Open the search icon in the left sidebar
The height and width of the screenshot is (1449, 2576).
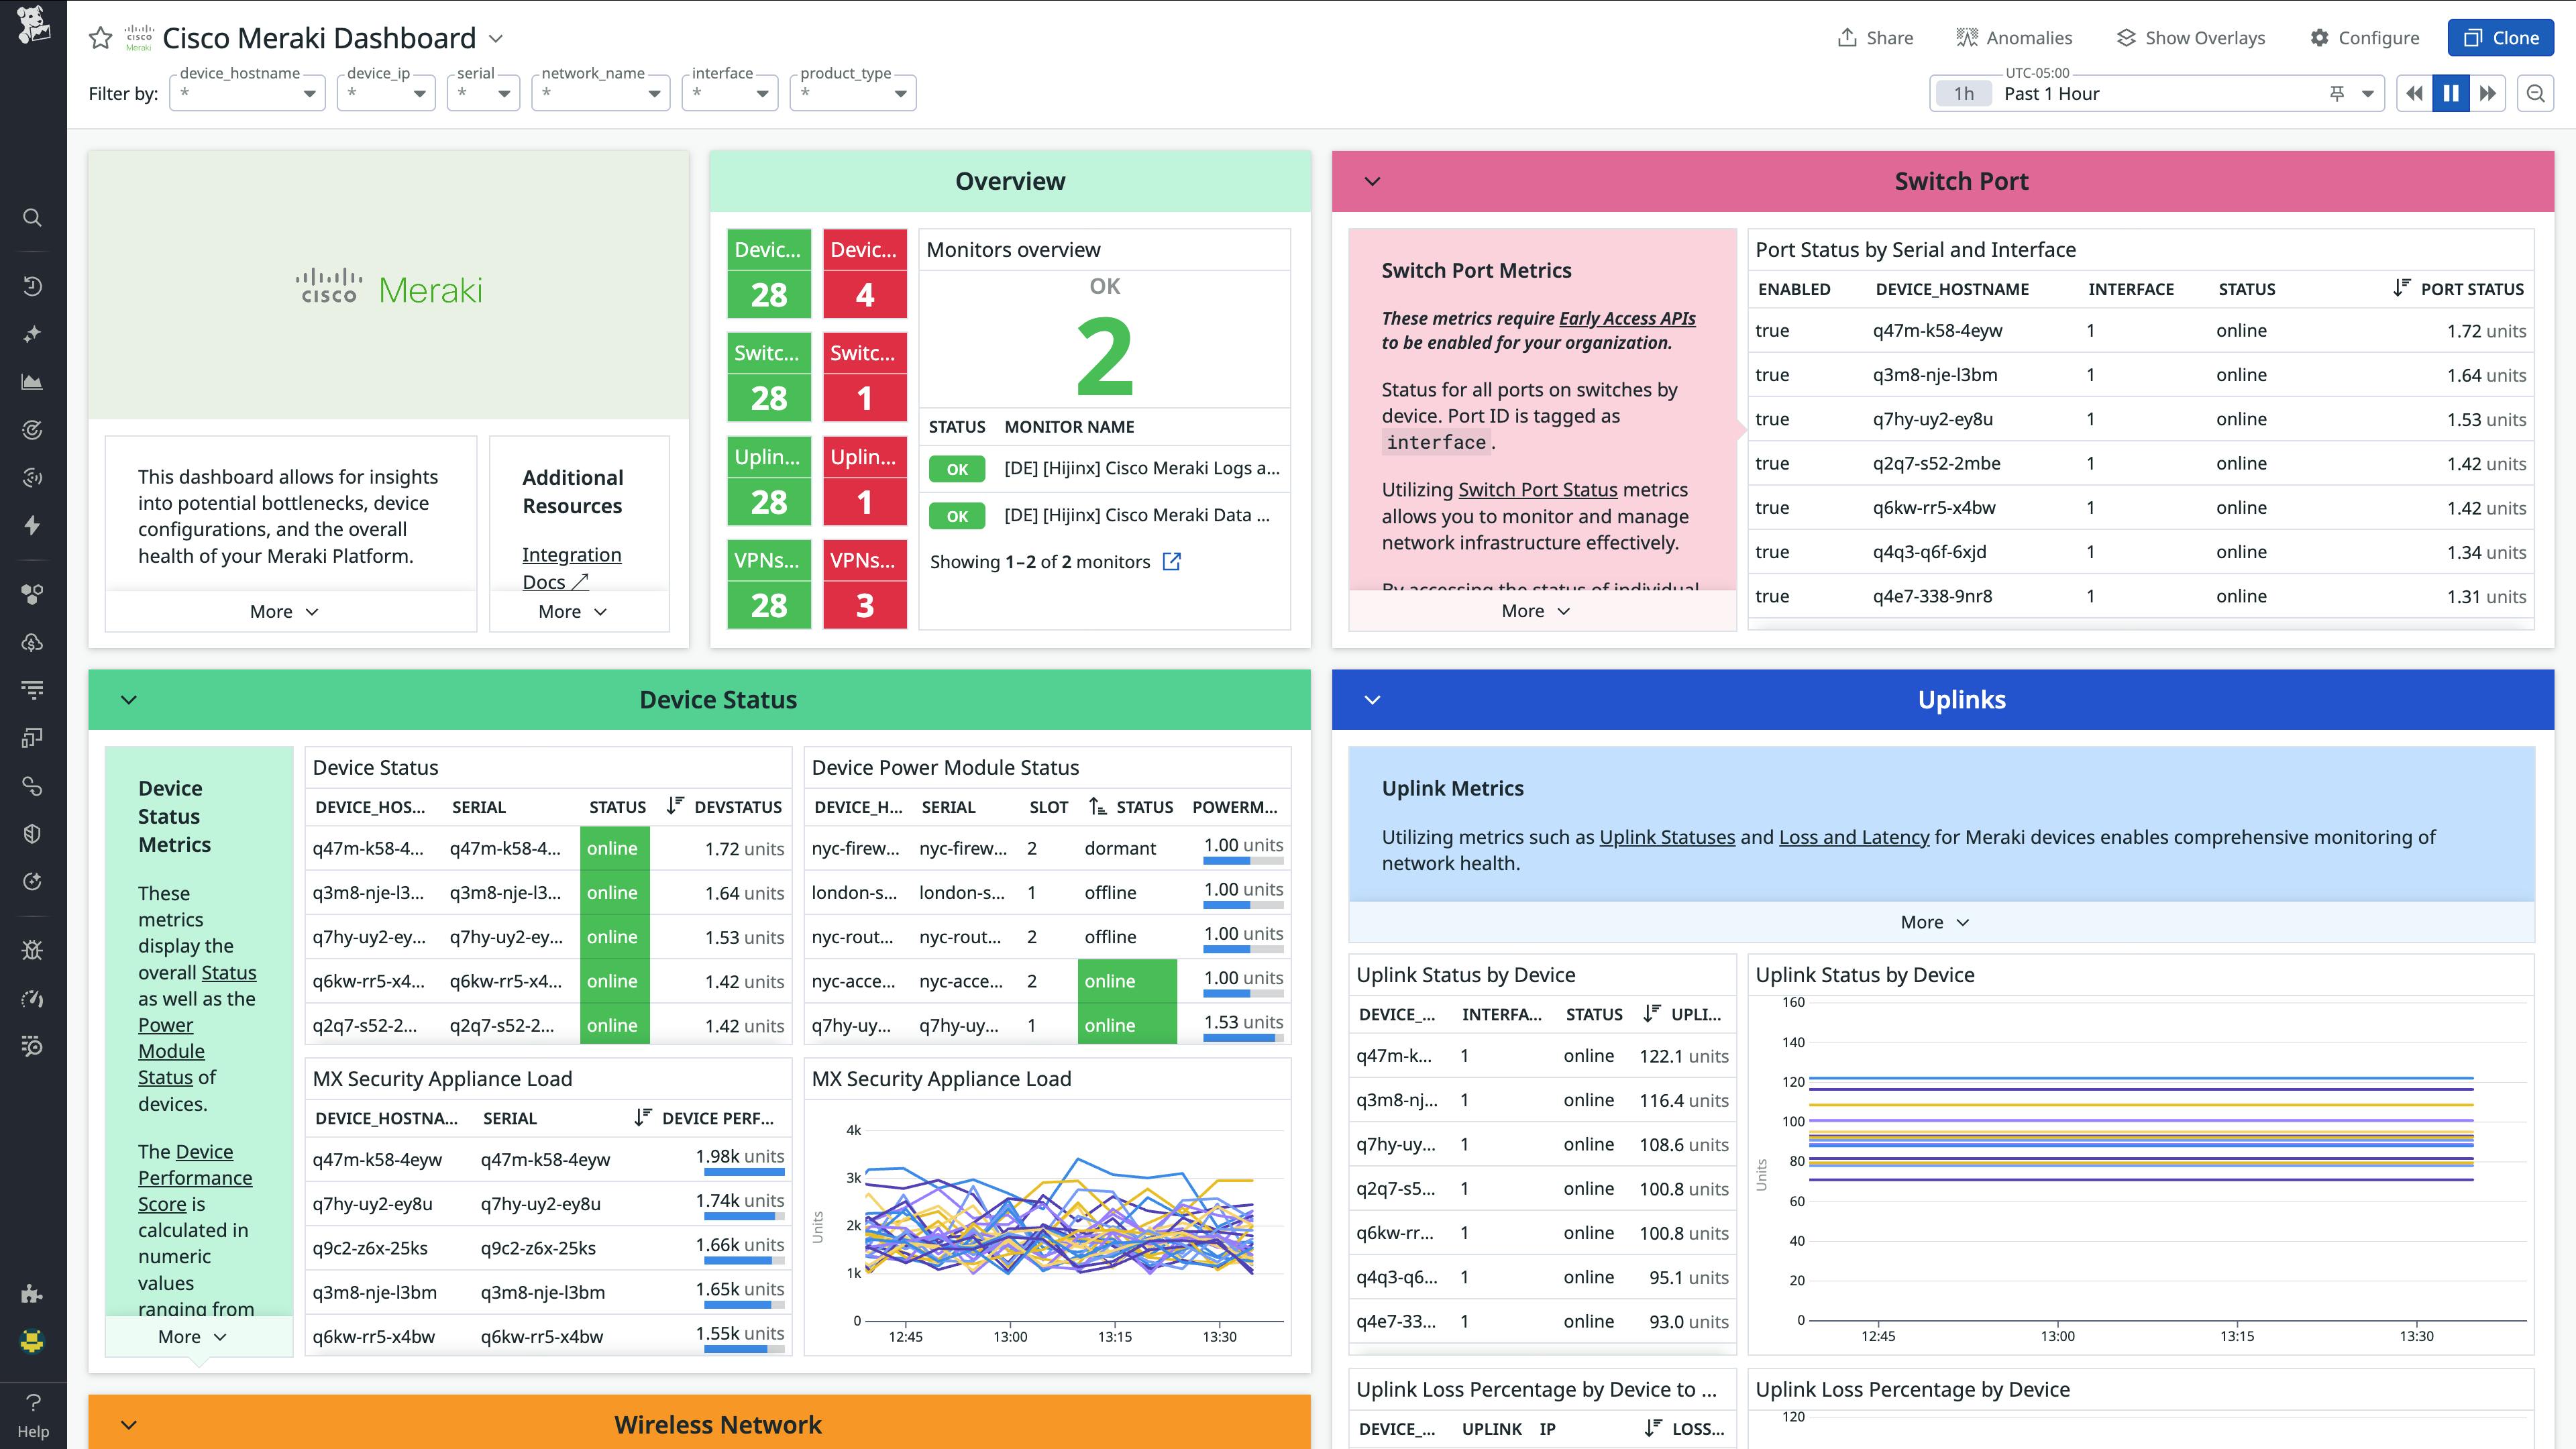(x=32, y=218)
